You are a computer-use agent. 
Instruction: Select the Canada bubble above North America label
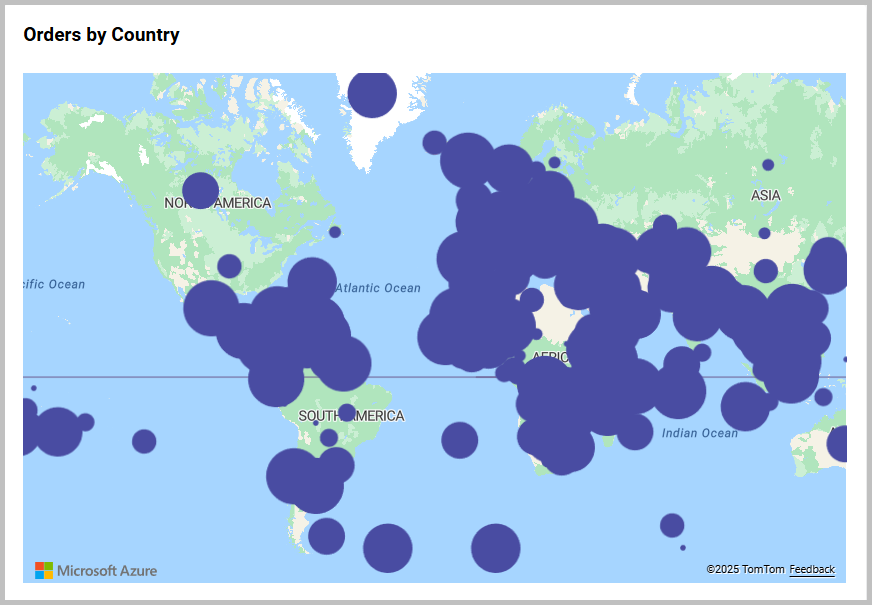[x=200, y=190]
